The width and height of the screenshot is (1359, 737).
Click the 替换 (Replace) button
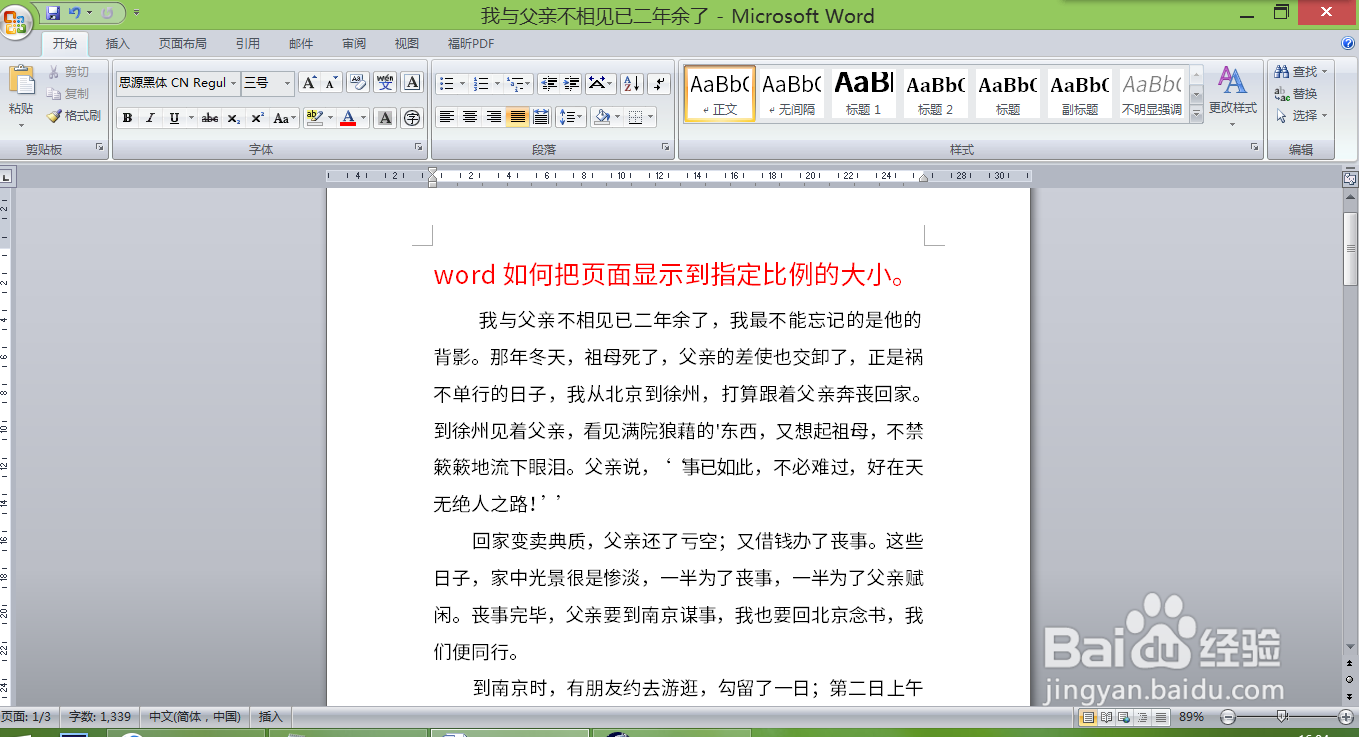pyautogui.click(x=1300, y=93)
